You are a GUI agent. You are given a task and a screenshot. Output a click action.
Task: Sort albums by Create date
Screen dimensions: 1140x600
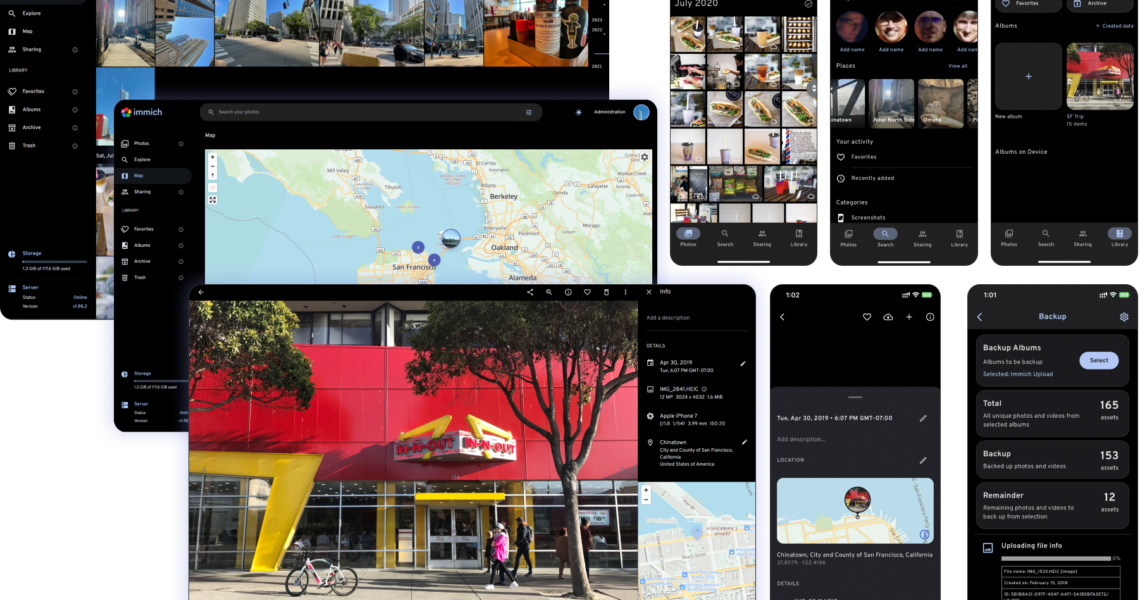click(x=1117, y=25)
